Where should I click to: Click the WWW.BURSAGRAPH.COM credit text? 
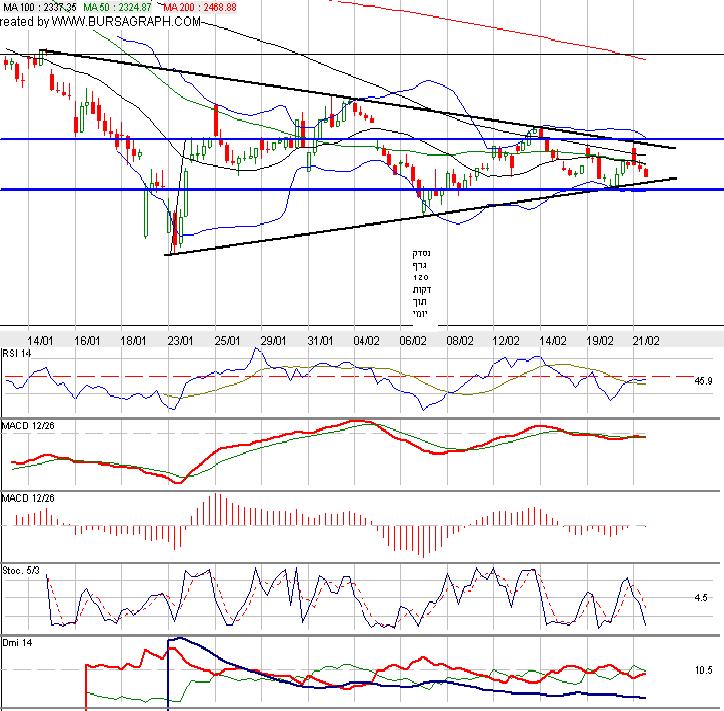(x=126, y=21)
